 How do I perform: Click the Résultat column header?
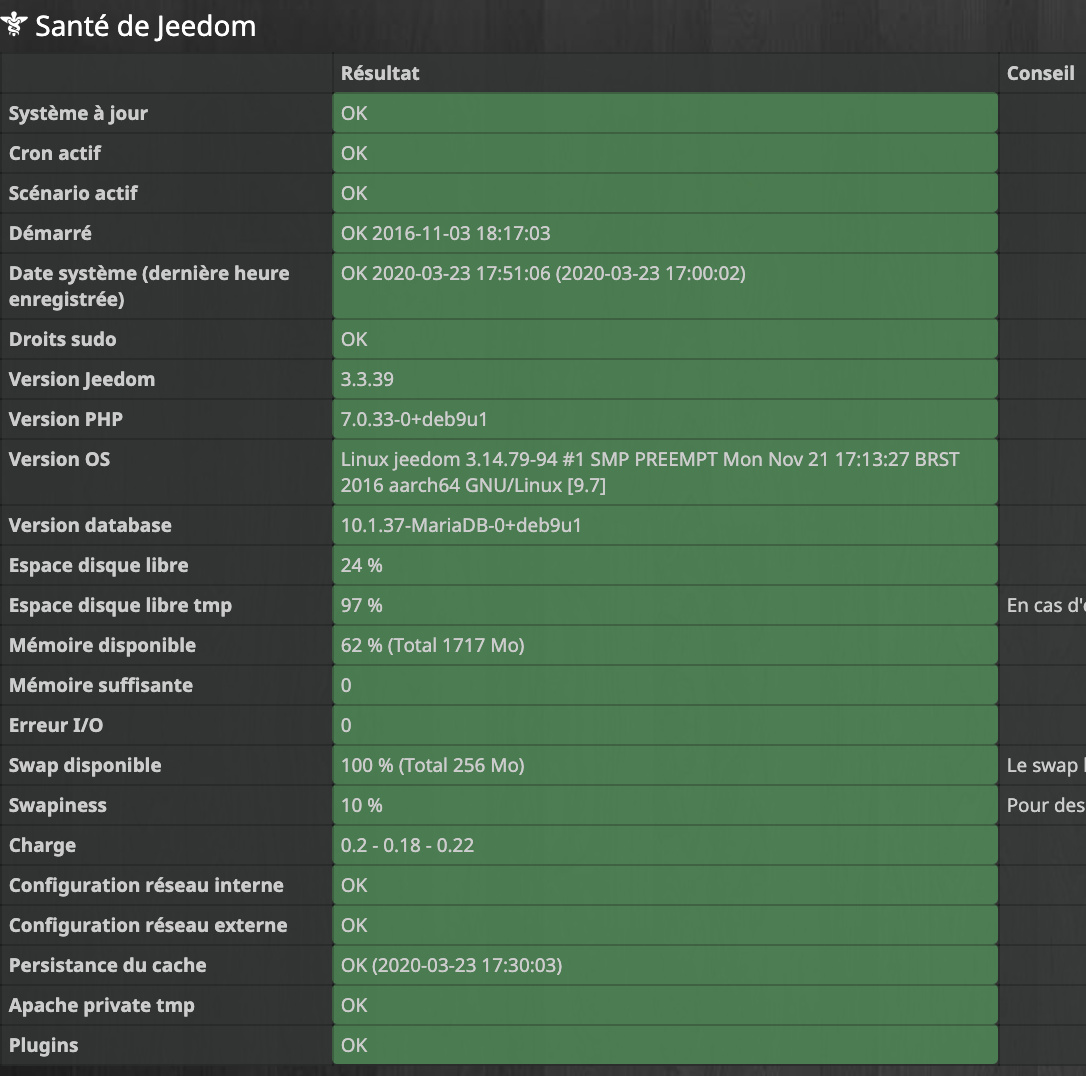coord(380,73)
